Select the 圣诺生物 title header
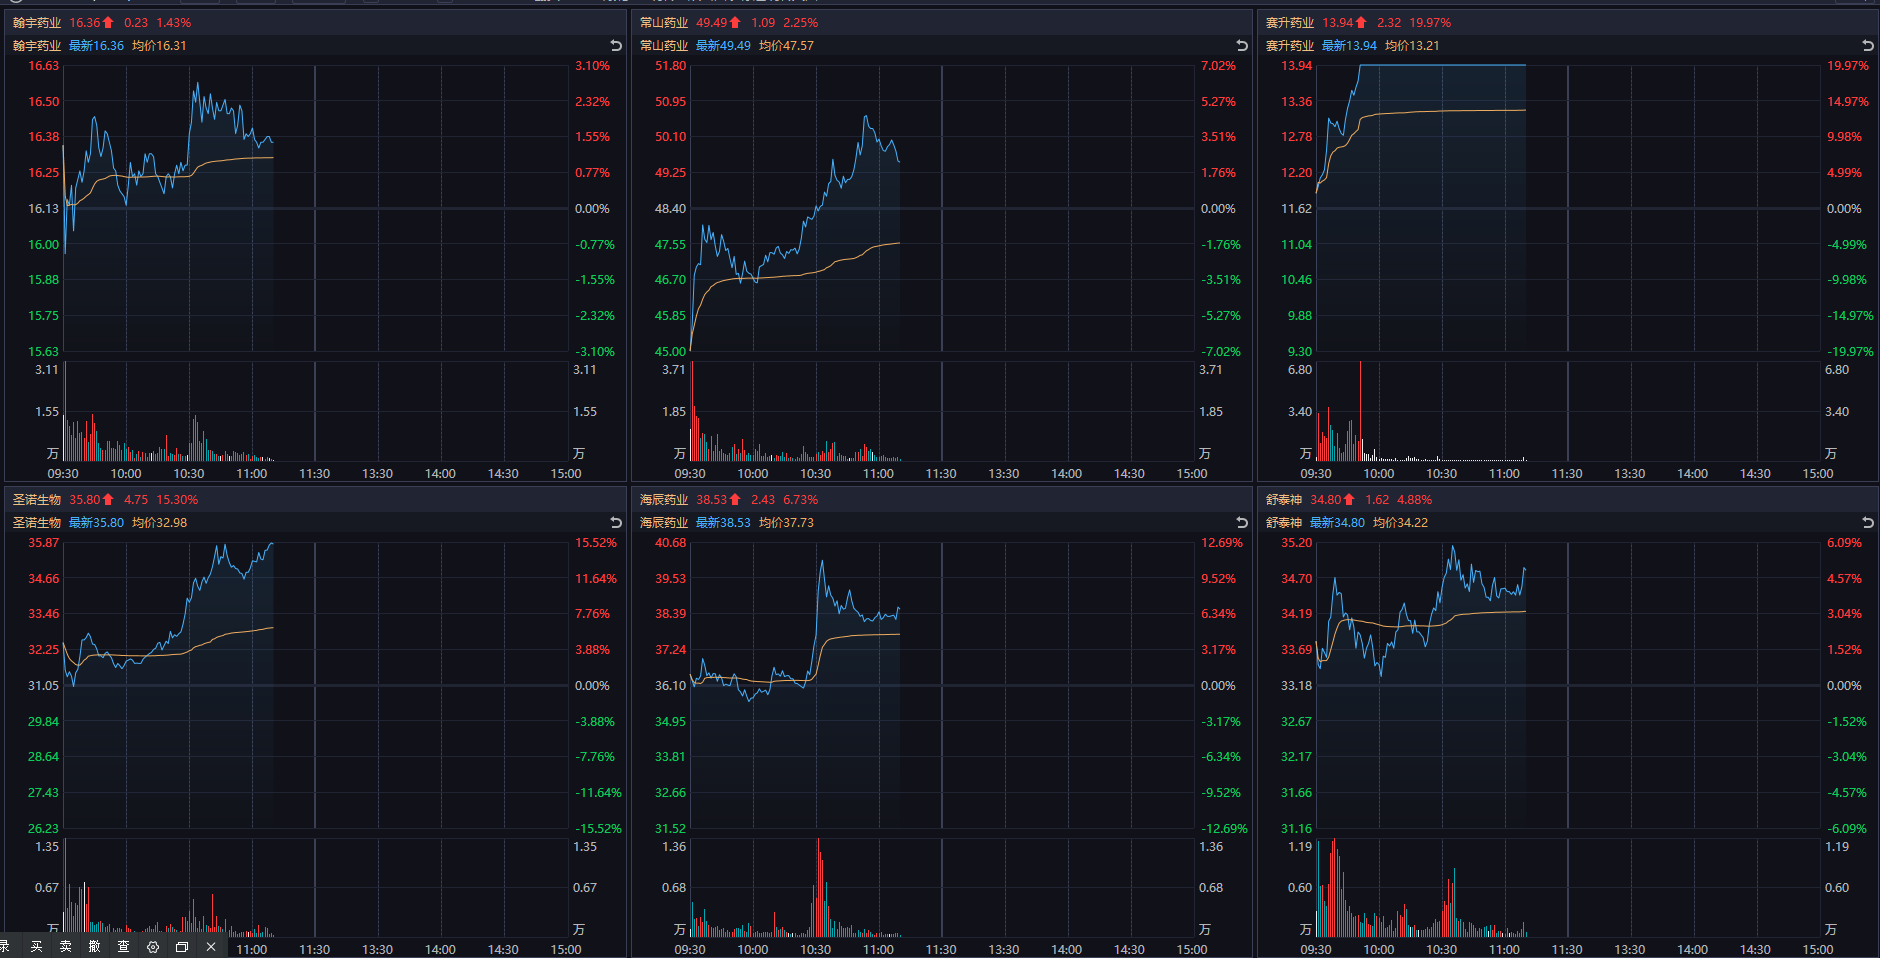Screen dimensions: 1880x958 [37, 500]
